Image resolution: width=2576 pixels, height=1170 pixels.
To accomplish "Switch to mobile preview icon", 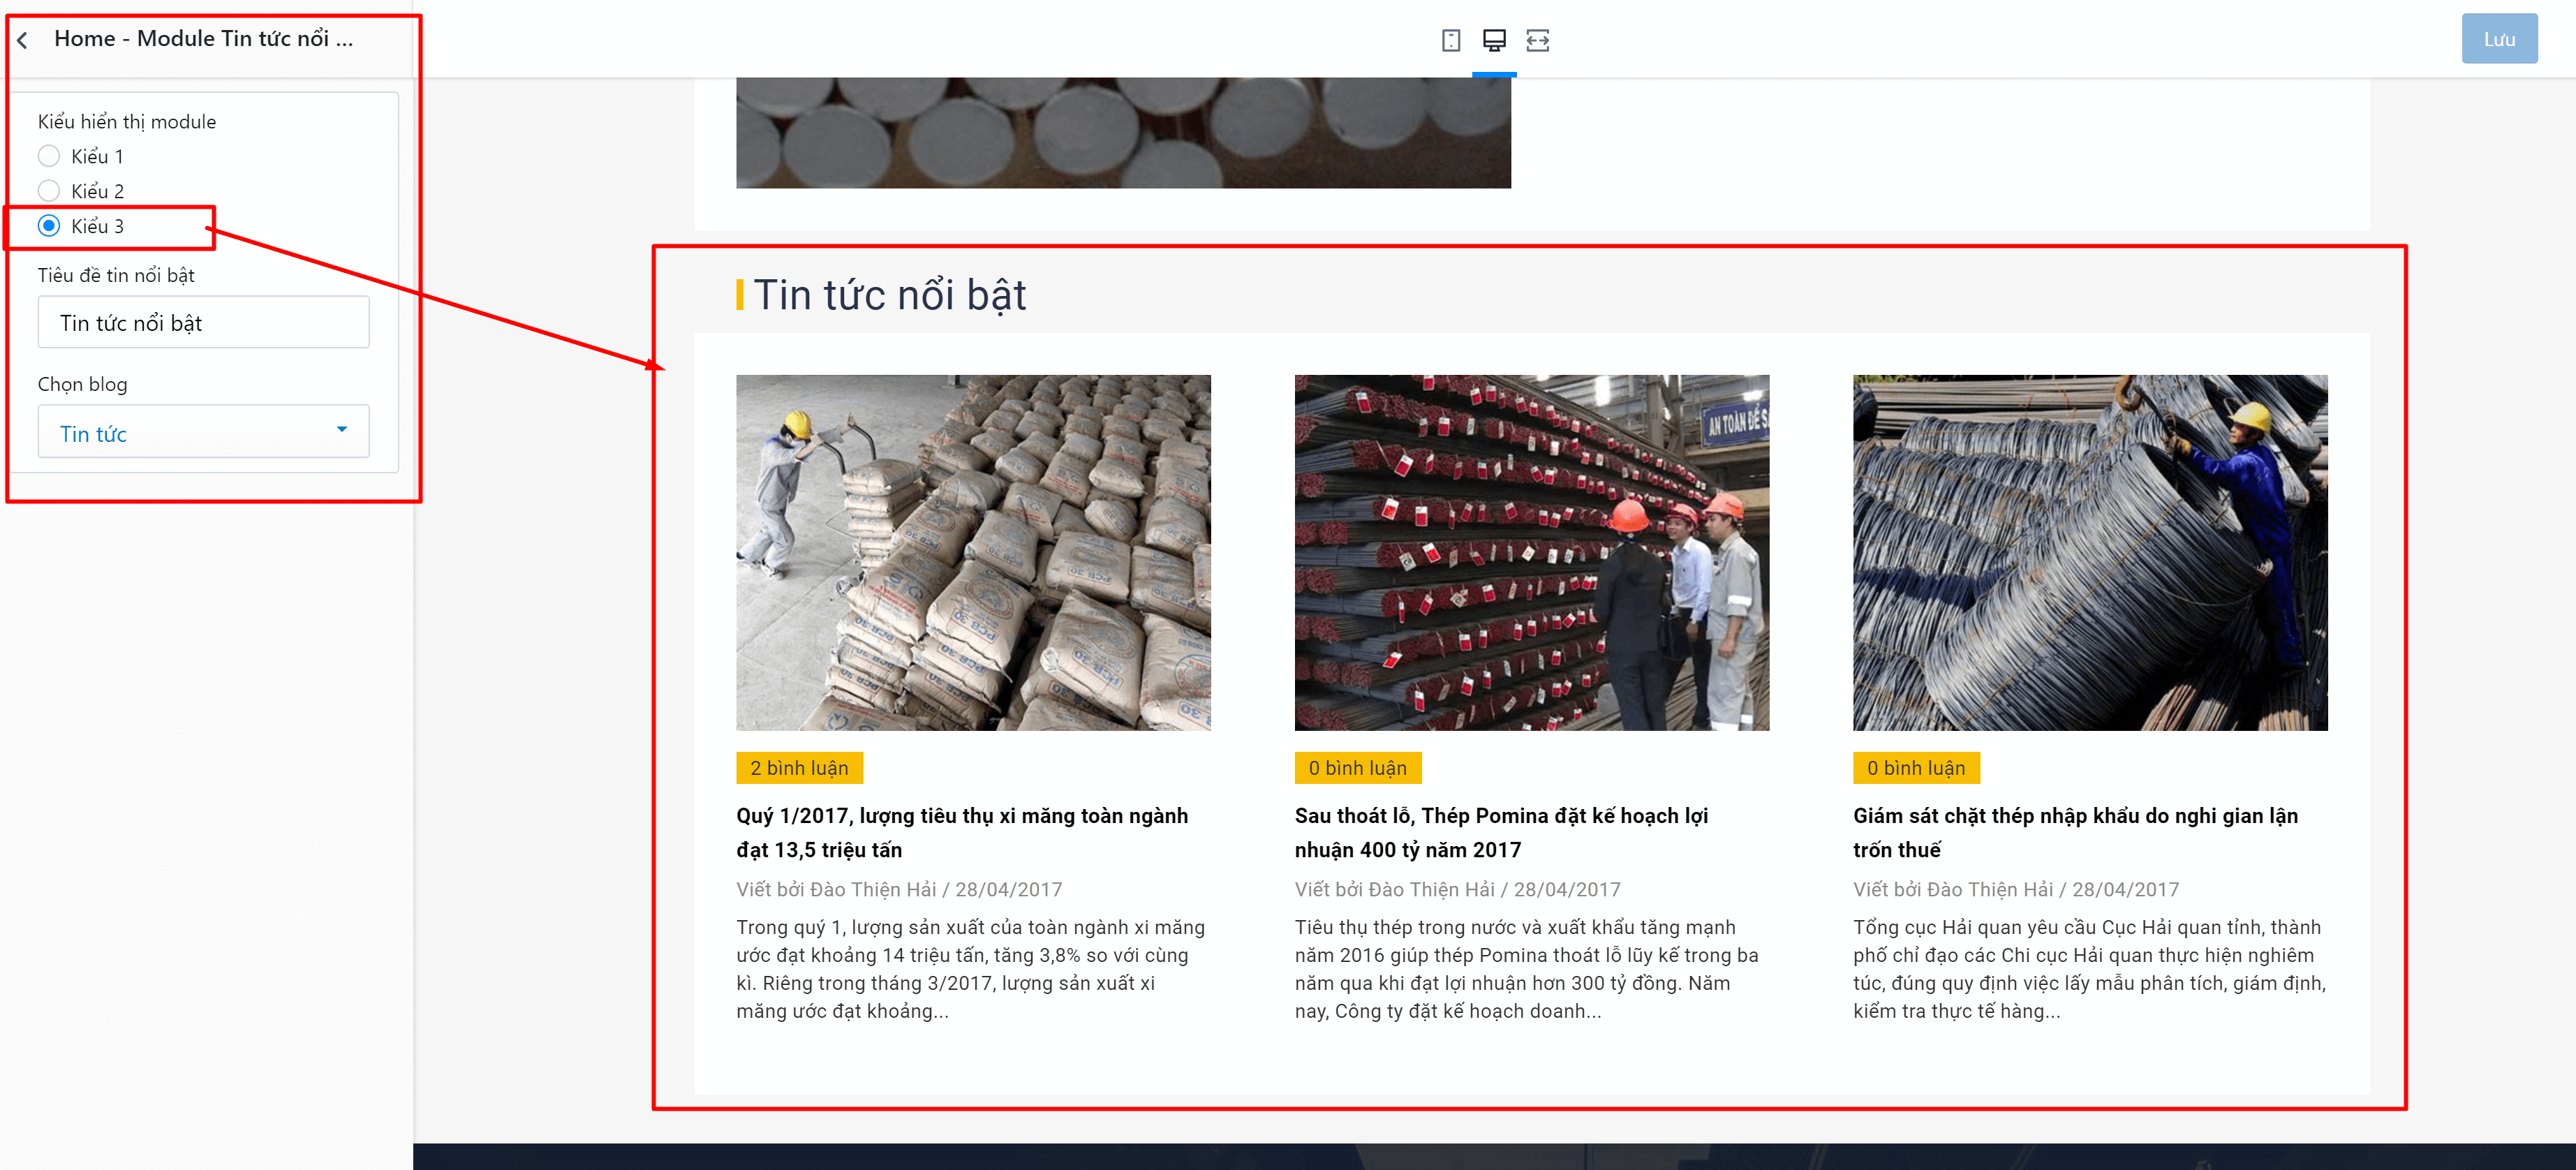I will pos(1451,40).
